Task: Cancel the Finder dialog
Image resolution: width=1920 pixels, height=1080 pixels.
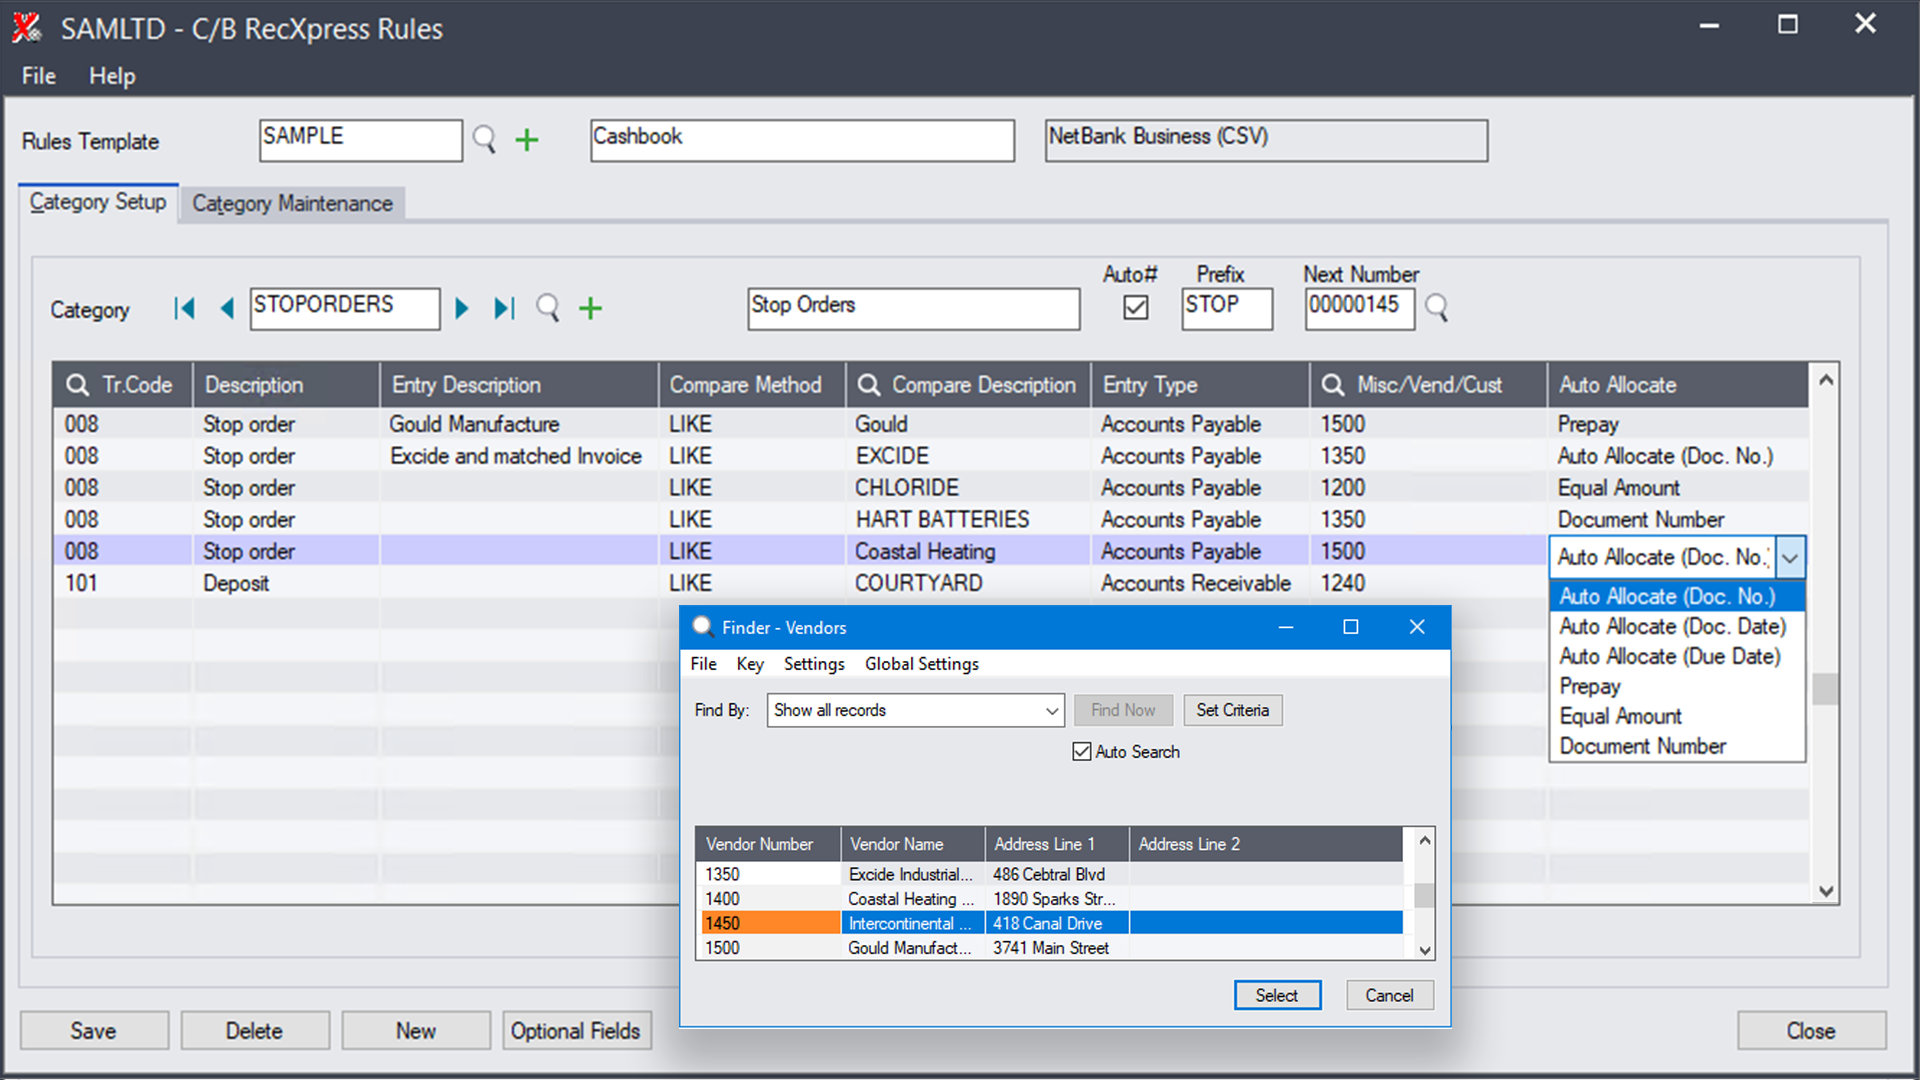Action: pos(1389,995)
